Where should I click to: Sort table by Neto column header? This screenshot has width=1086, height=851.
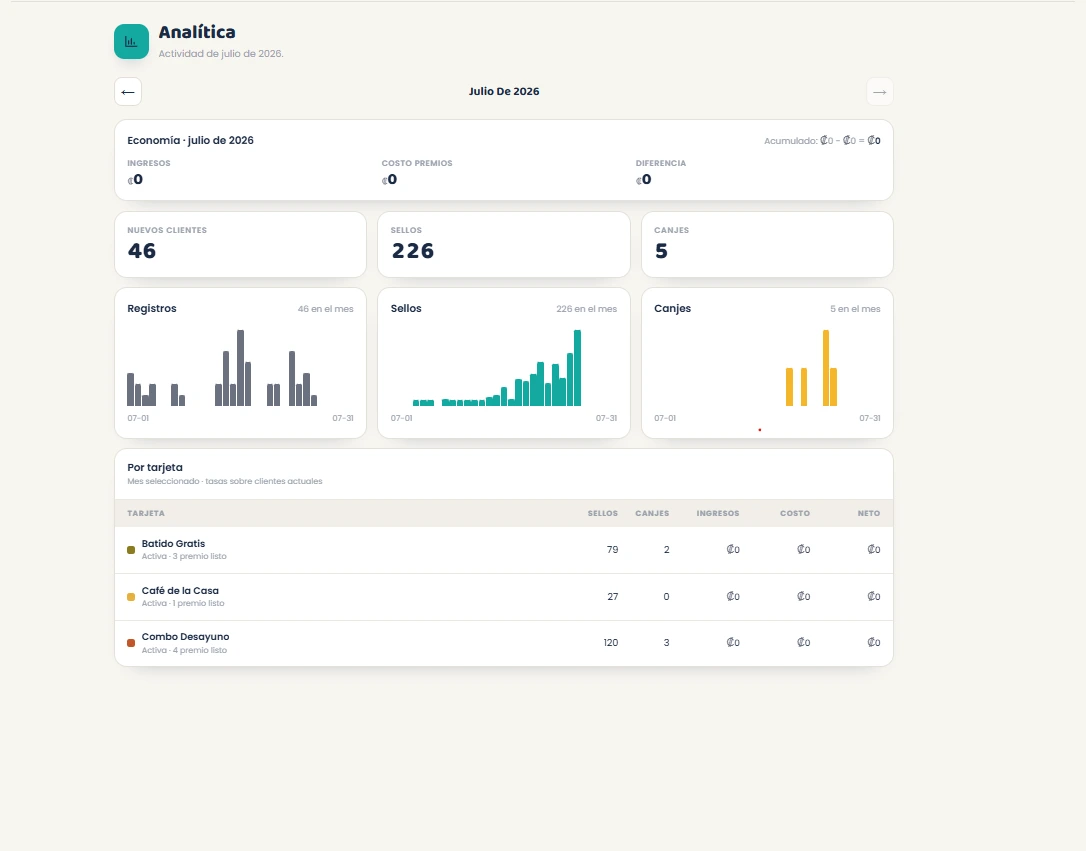(x=869, y=513)
